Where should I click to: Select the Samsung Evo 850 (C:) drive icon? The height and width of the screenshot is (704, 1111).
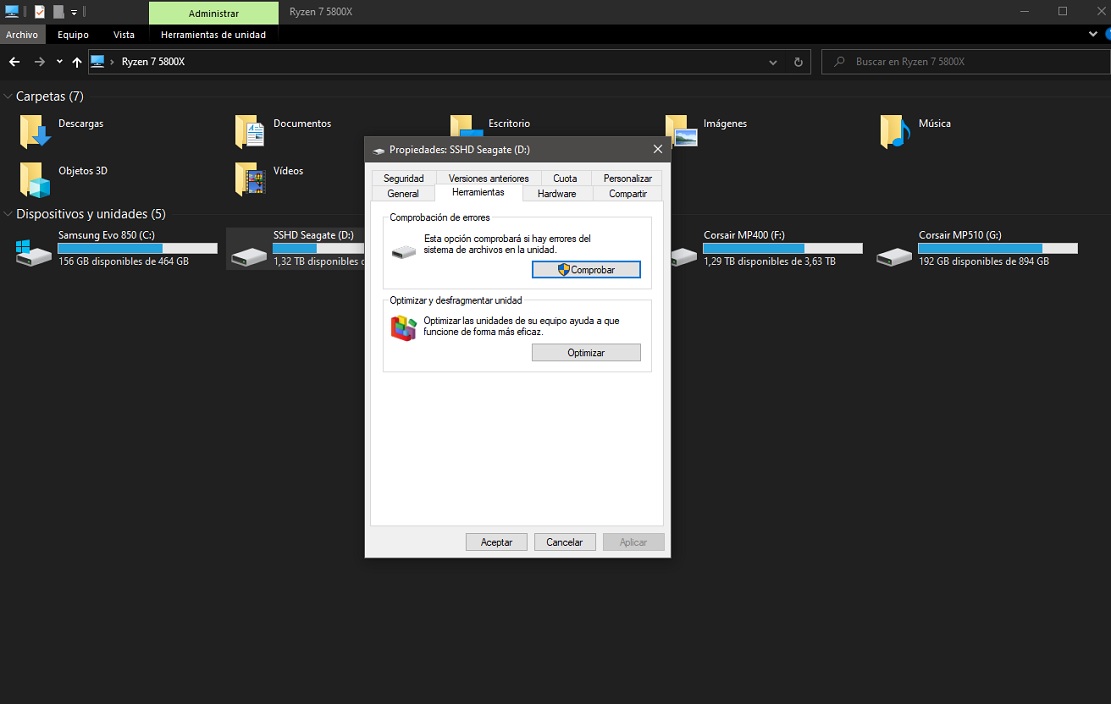point(34,252)
